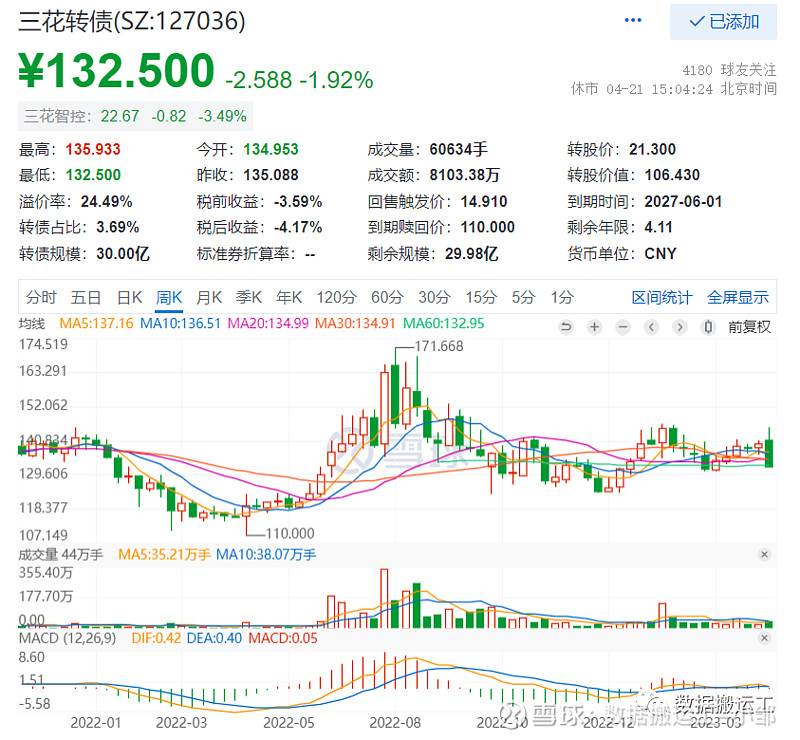Move chart right with forward arrow
Image resolution: width=800 pixels, height=740 pixels.
(680, 327)
